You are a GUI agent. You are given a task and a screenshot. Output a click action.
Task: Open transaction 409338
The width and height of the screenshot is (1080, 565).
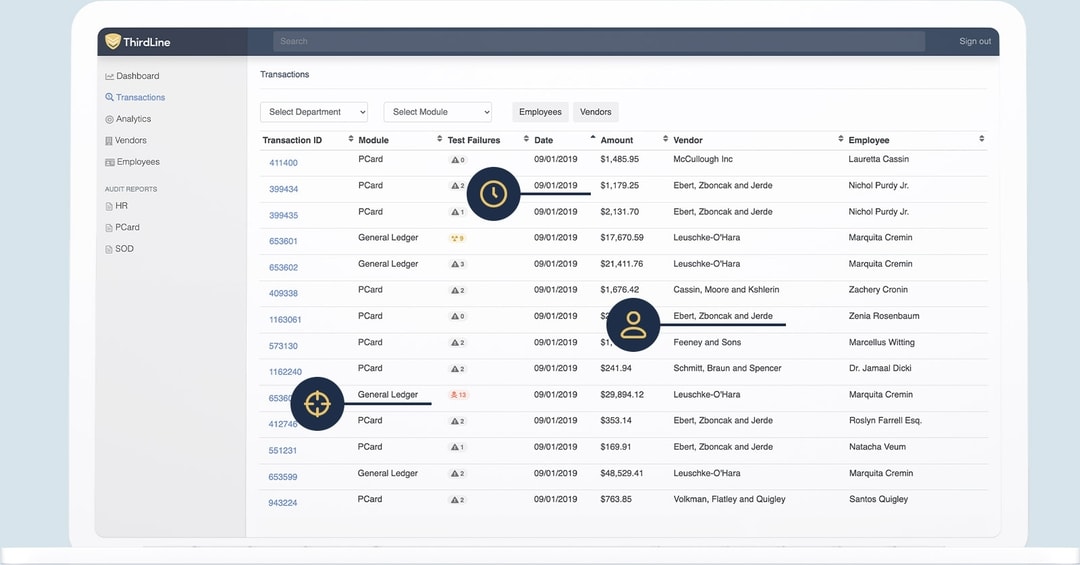click(283, 294)
